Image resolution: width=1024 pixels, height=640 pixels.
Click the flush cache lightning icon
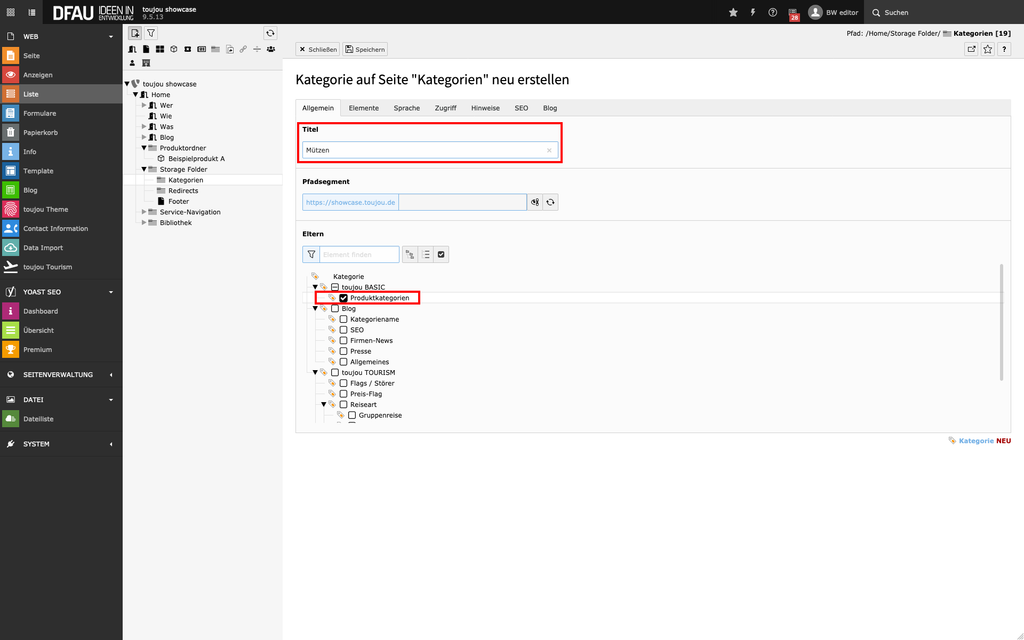pos(752,12)
